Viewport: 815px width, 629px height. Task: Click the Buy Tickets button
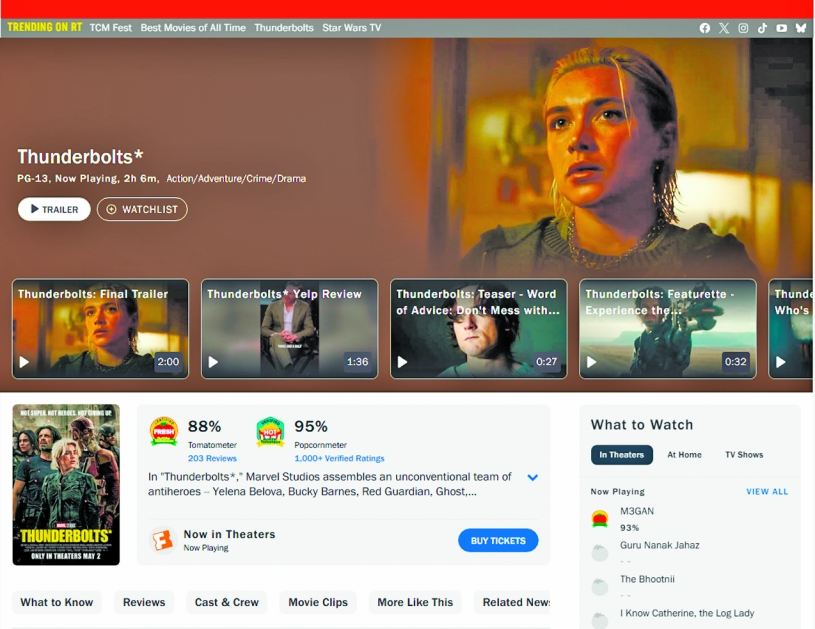(x=498, y=541)
